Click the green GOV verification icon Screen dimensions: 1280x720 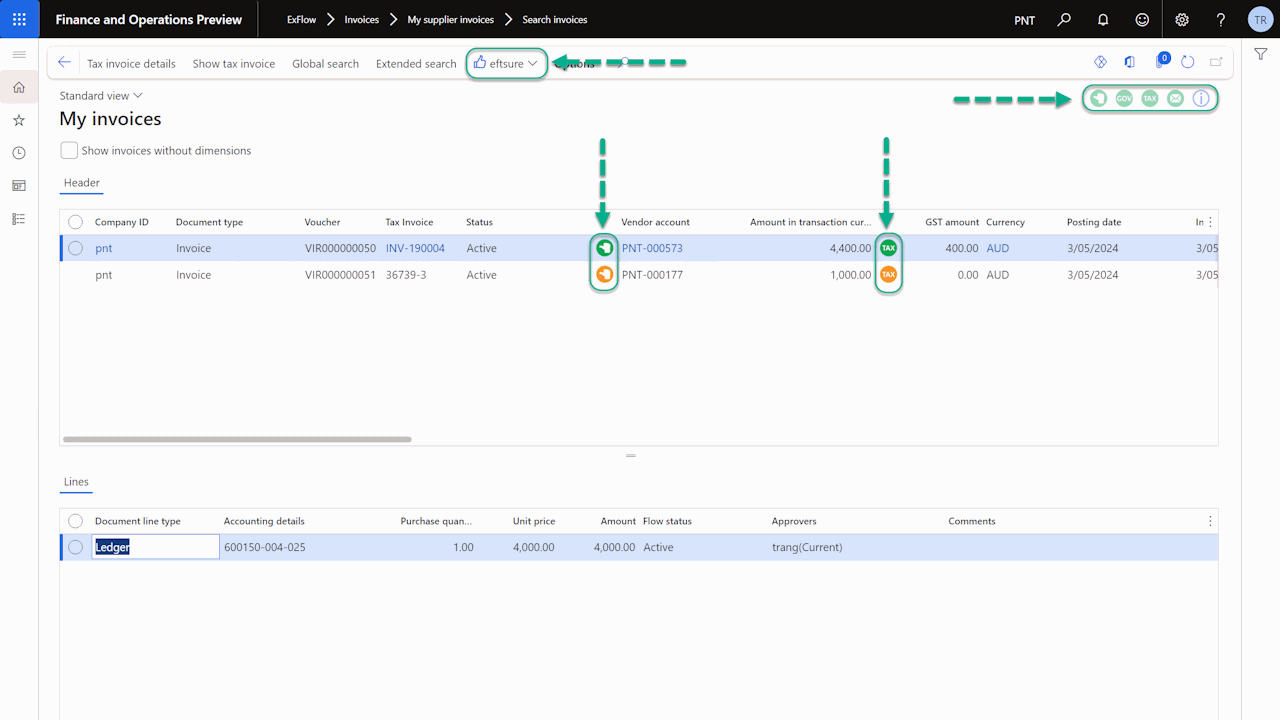[1124, 98]
